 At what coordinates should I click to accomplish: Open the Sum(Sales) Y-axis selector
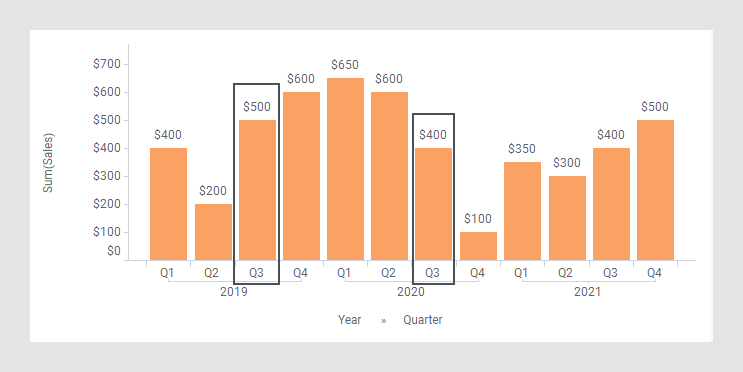point(48,163)
